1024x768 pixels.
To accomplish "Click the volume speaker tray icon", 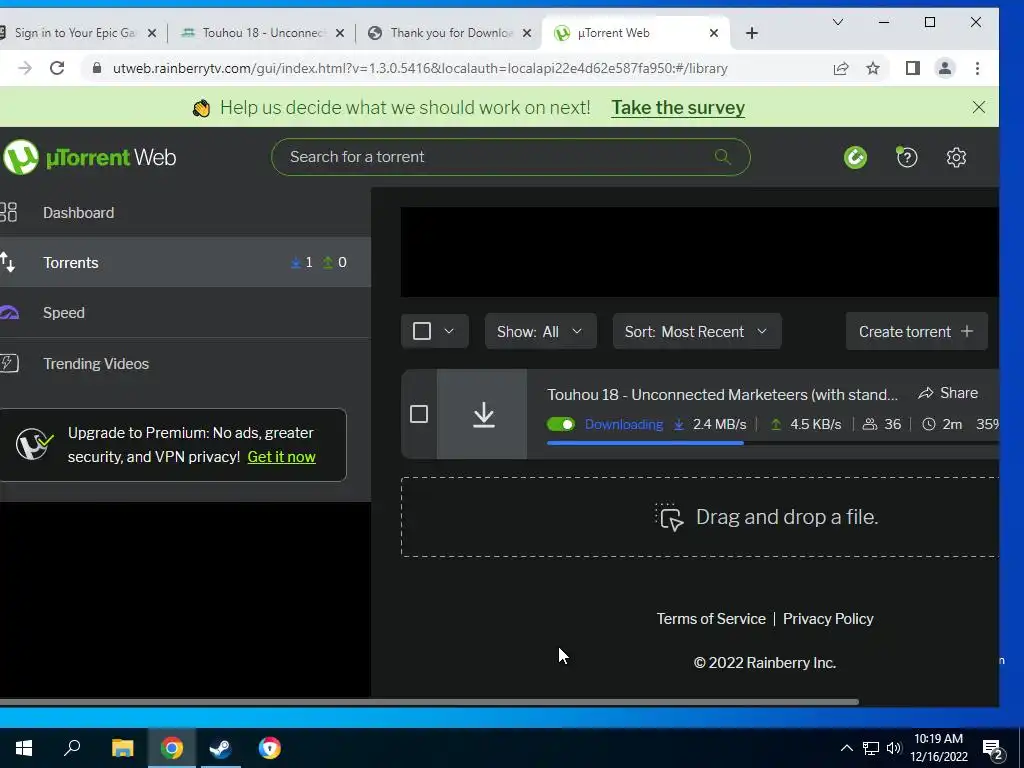I will coord(893,748).
